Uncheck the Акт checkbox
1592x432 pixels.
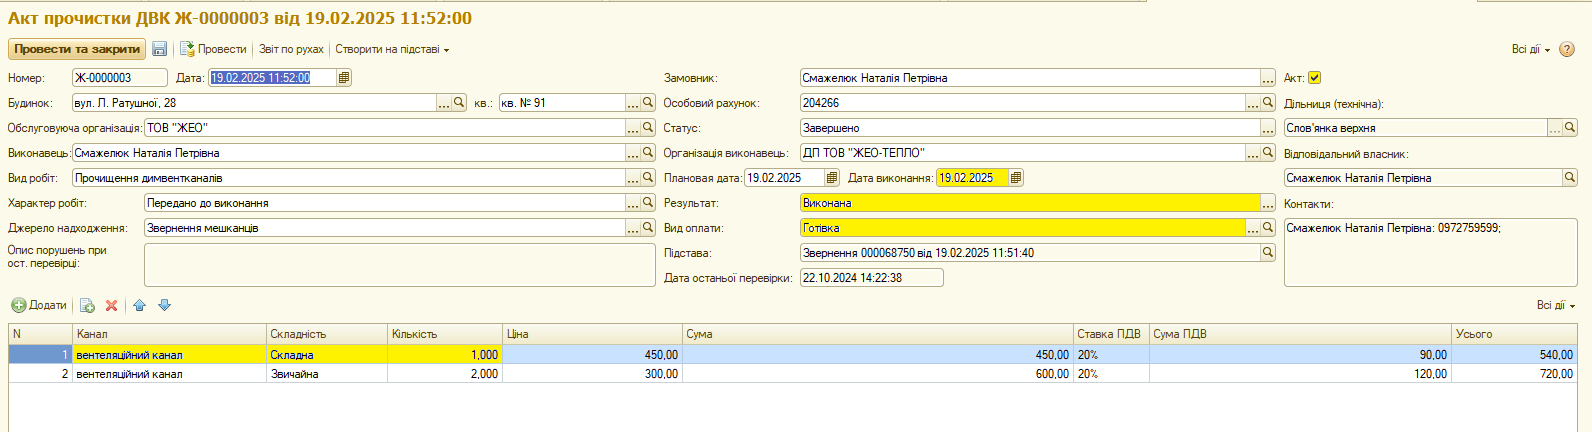coord(1315,78)
